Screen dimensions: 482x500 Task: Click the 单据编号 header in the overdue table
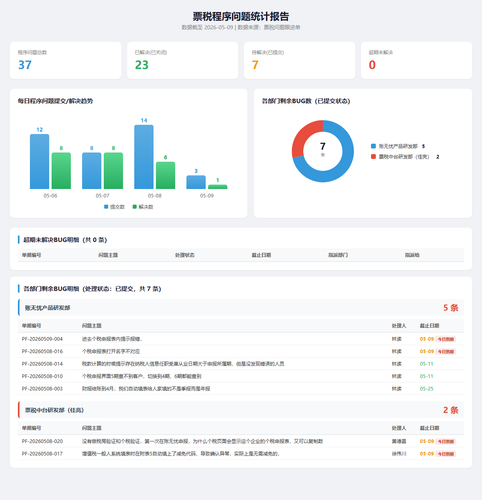tap(32, 255)
